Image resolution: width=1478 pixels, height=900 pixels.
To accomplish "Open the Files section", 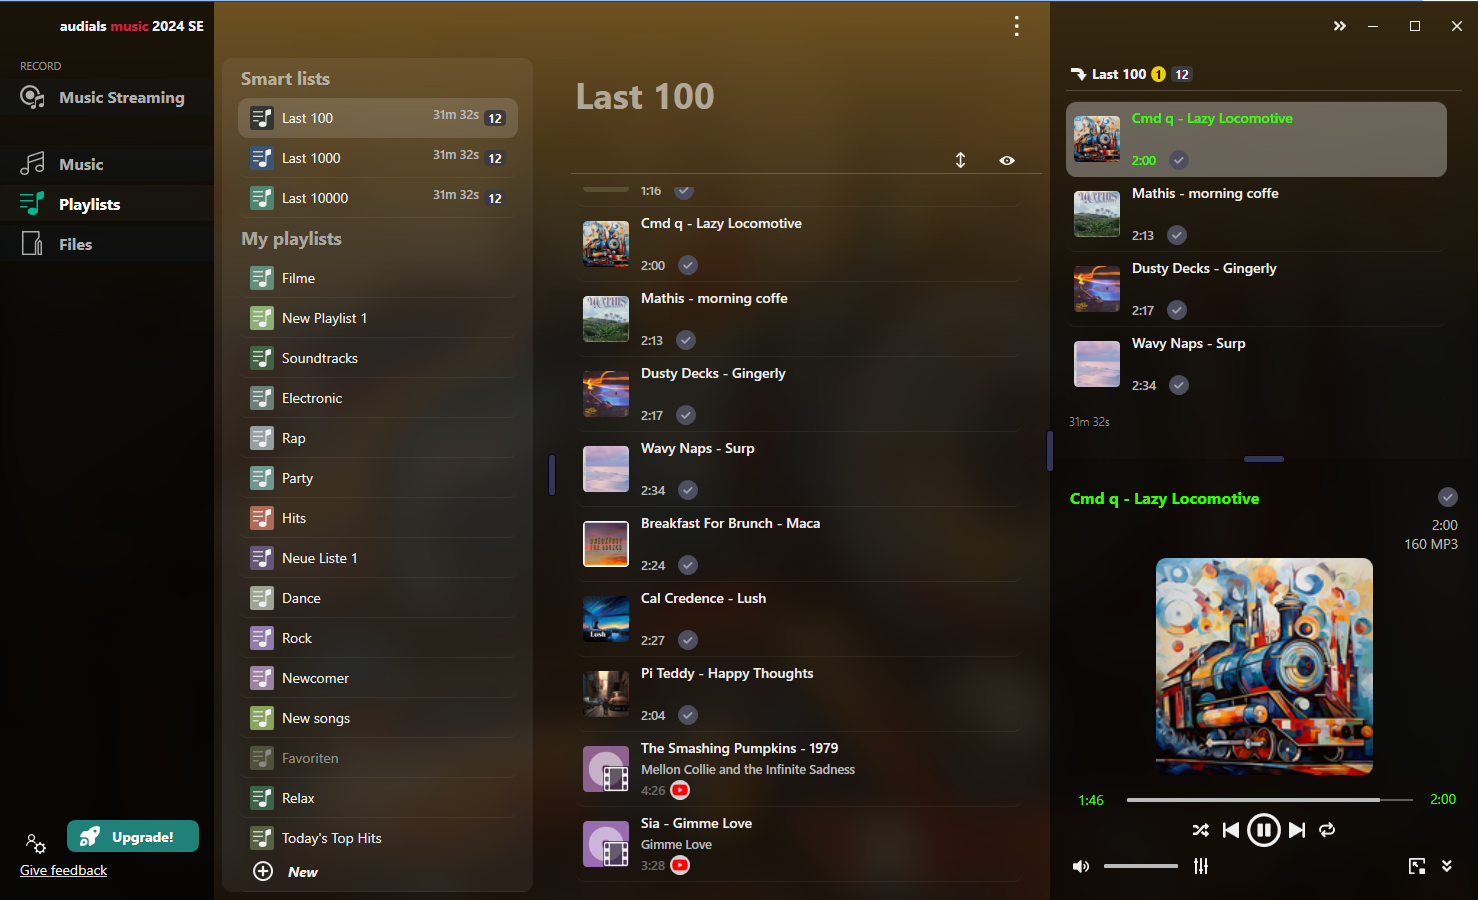I will [x=107, y=244].
